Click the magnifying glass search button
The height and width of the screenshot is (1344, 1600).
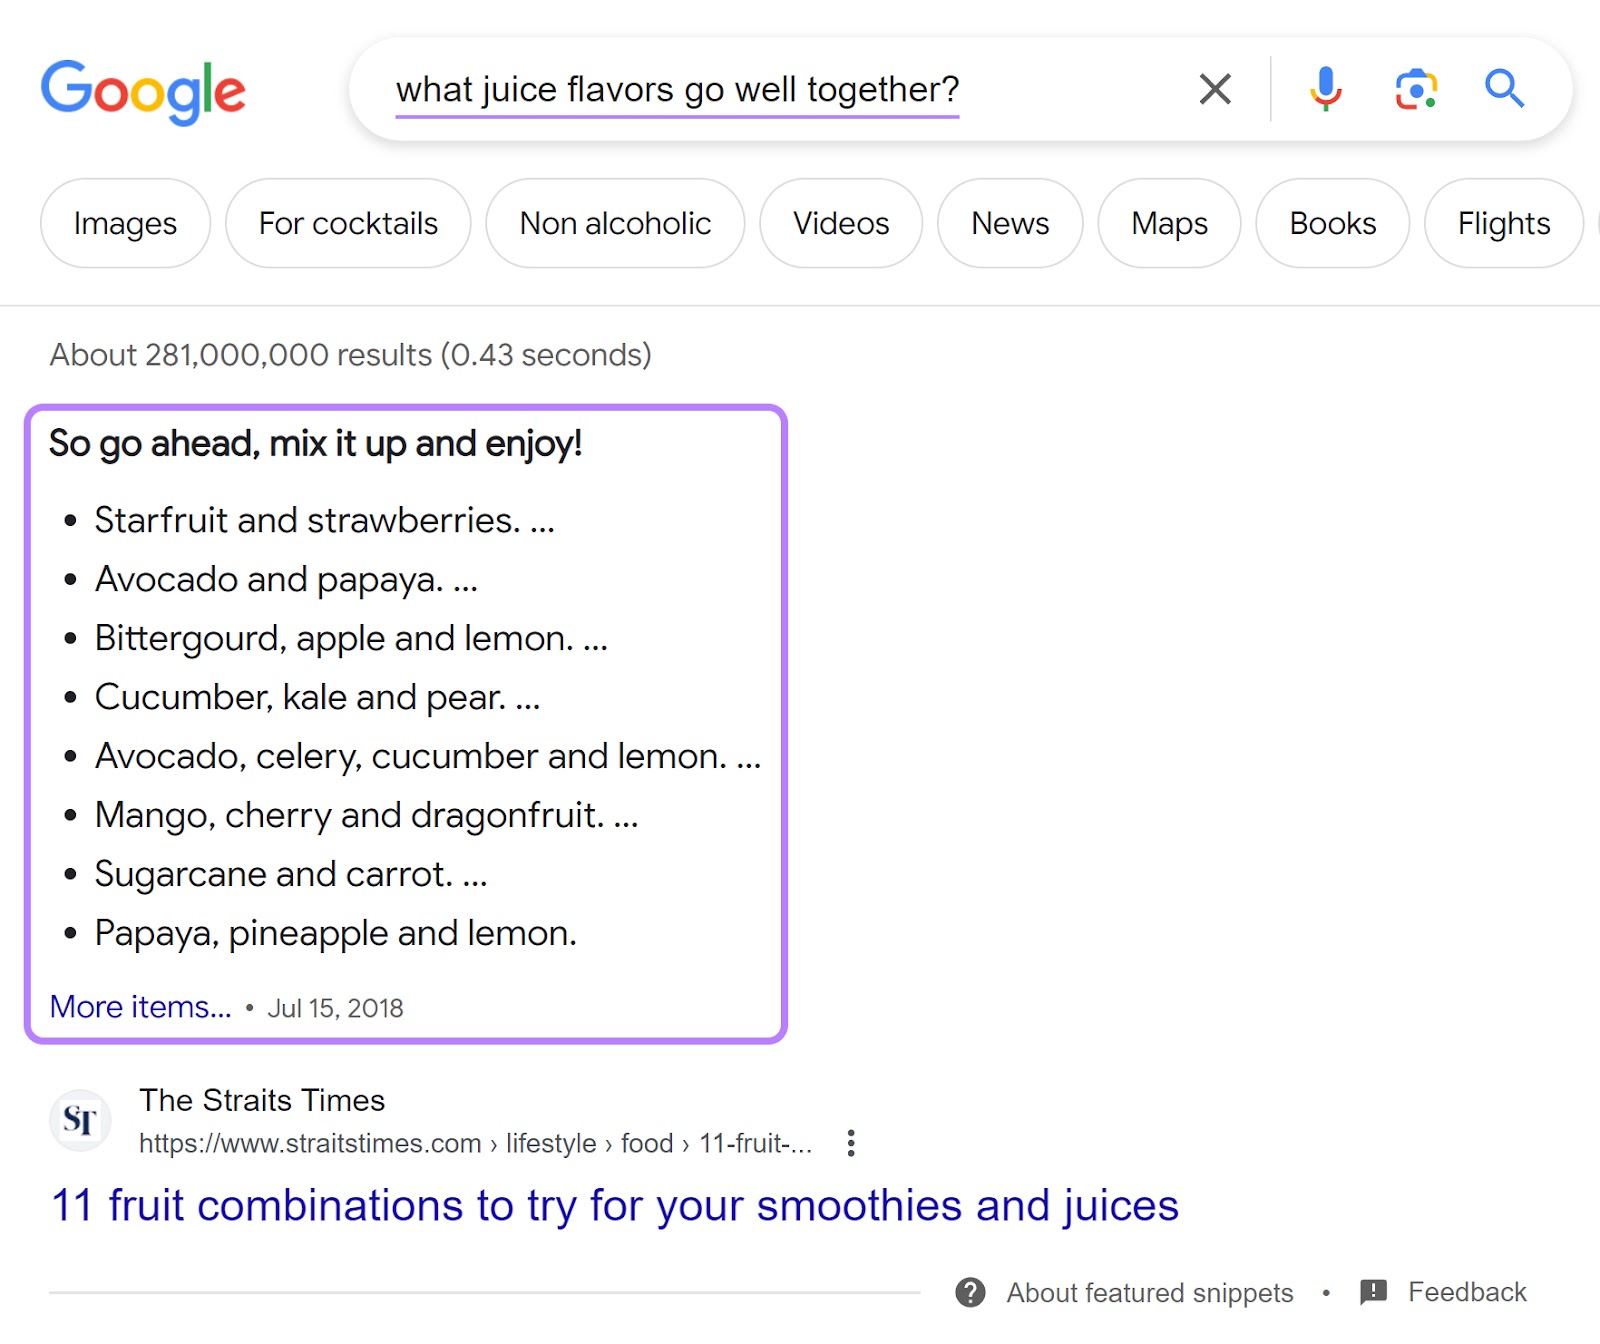pos(1504,89)
